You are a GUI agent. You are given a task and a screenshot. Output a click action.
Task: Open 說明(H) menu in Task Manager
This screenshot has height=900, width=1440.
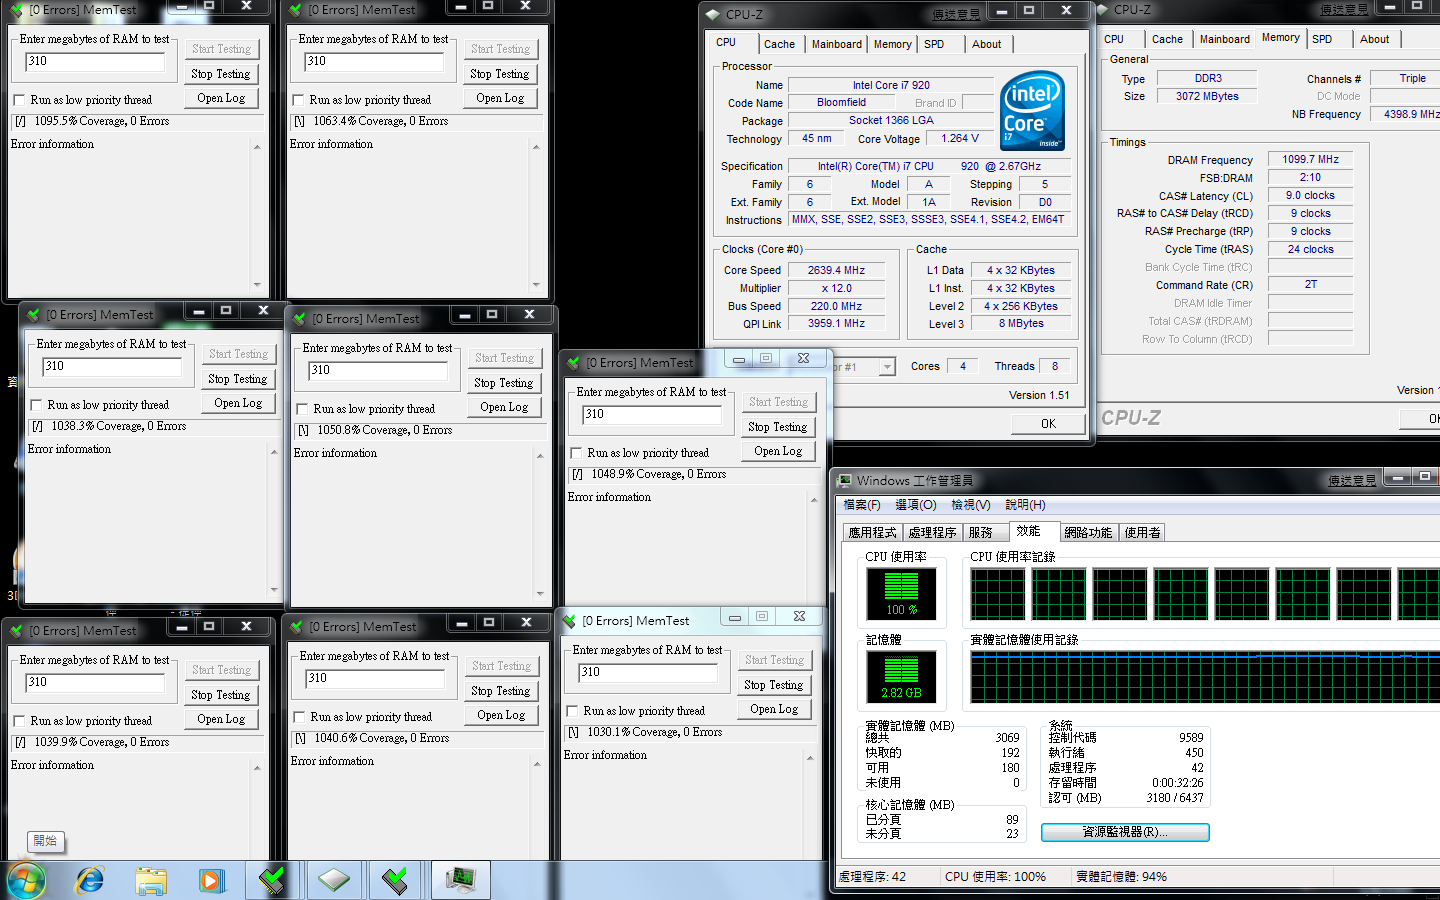[x=1025, y=505]
